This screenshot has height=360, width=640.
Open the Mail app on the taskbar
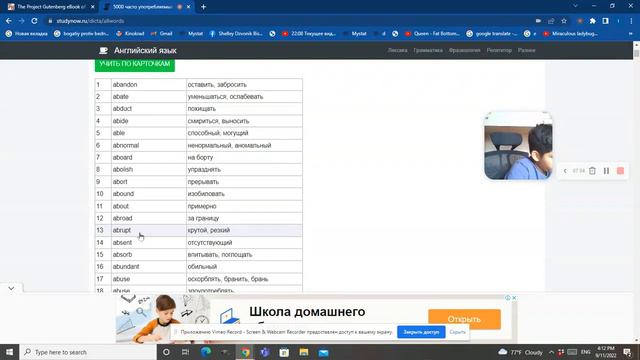point(324,352)
